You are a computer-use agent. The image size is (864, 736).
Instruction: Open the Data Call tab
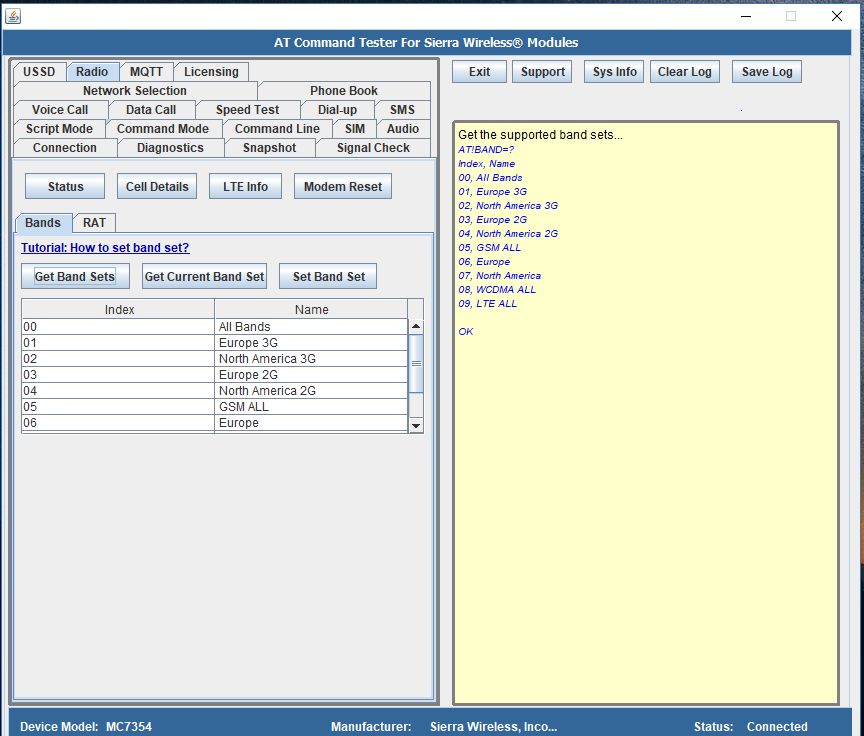coord(151,110)
